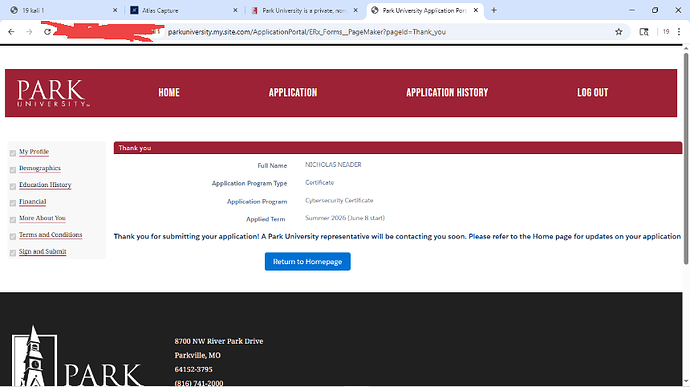Open APPLICATION HISTORY in the navigation bar
Image resolution: width=690 pixels, height=387 pixels.
(x=447, y=92)
